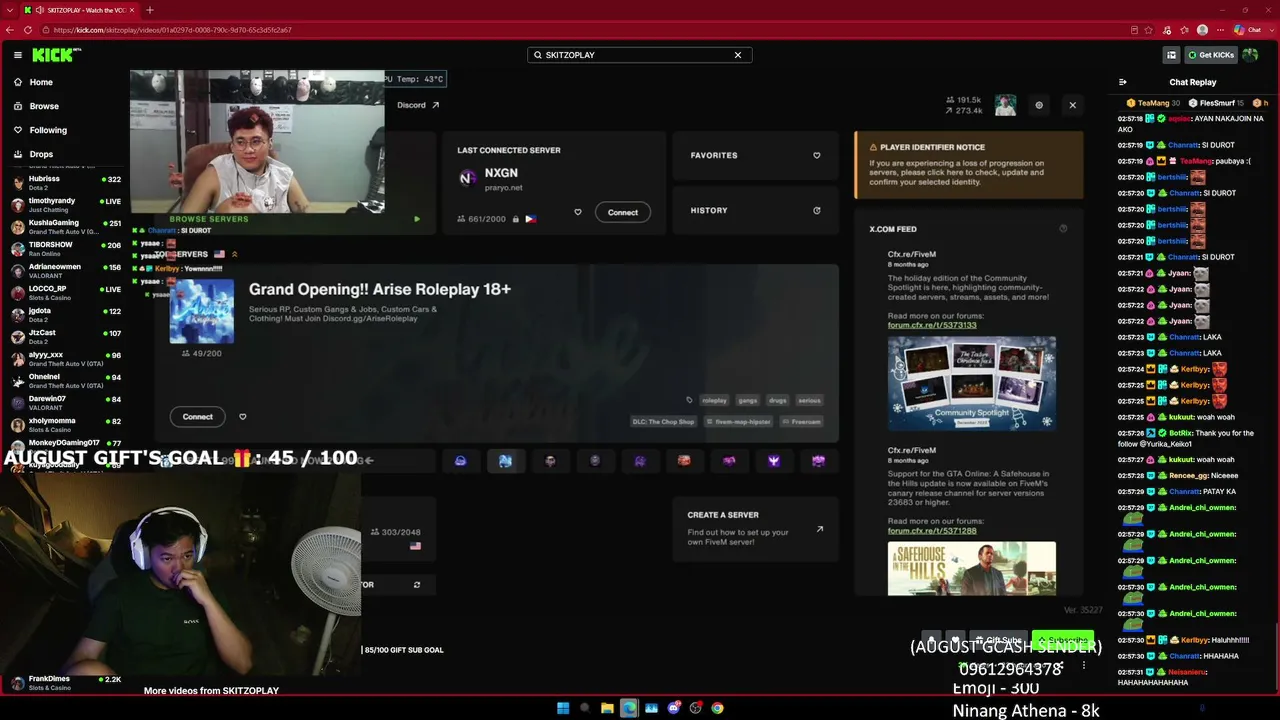
Task: Click the Player Identifier Notice banner
Action: tap(968, 164)
